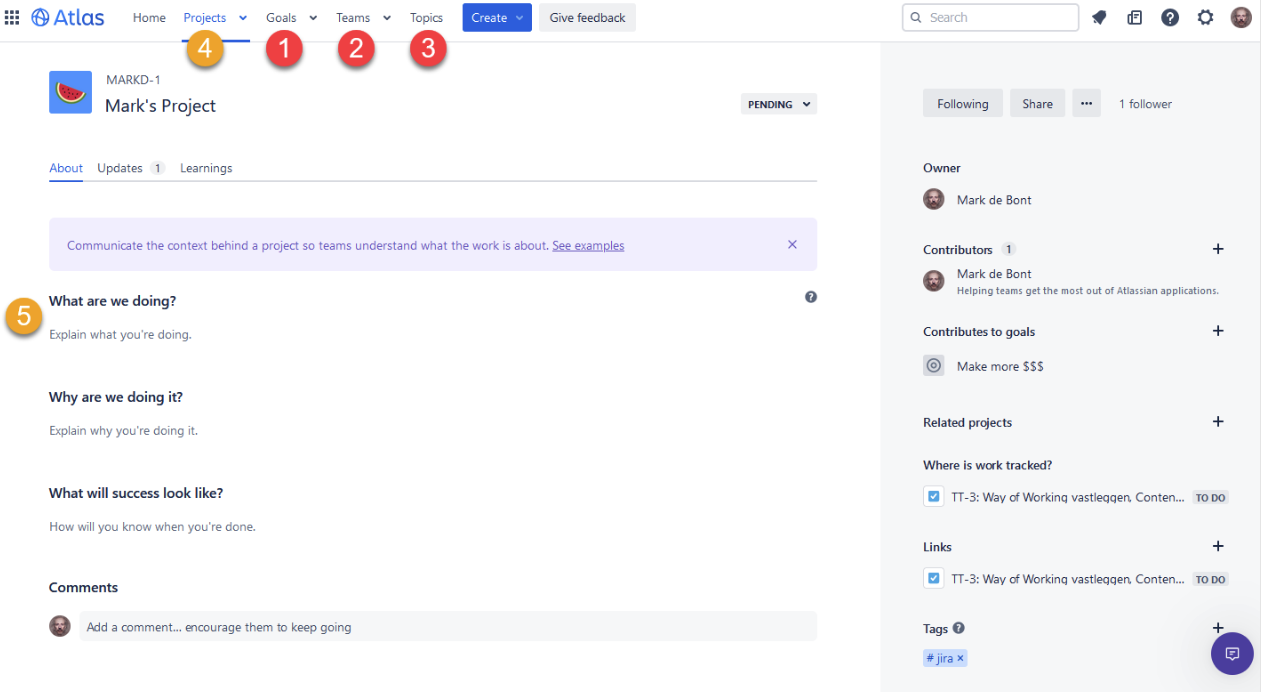
Task: Toggle the TT-3 checkbox under Links
Action: pyautogui.click(x=933, y=578)
